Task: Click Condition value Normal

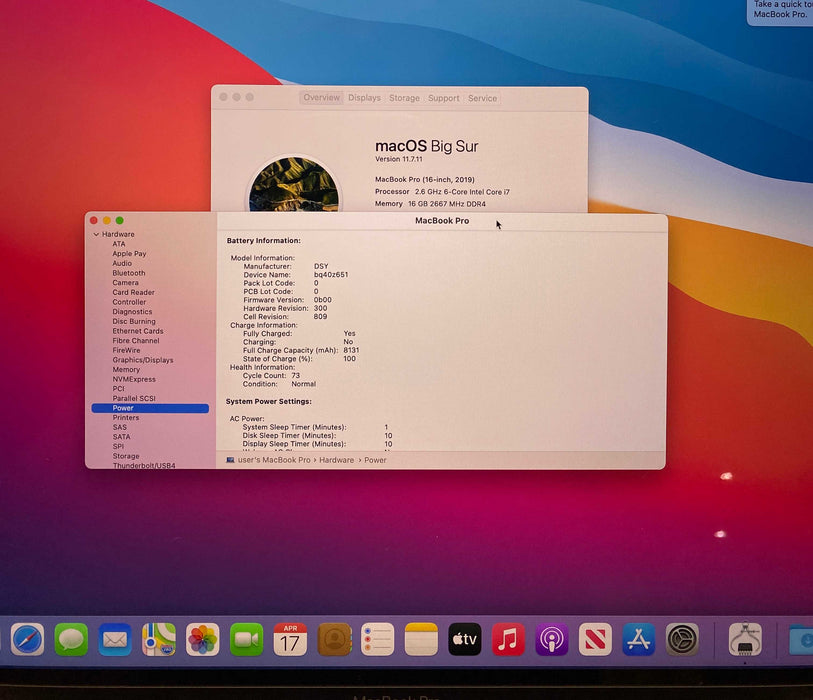Action: click(x=303, y=384)
